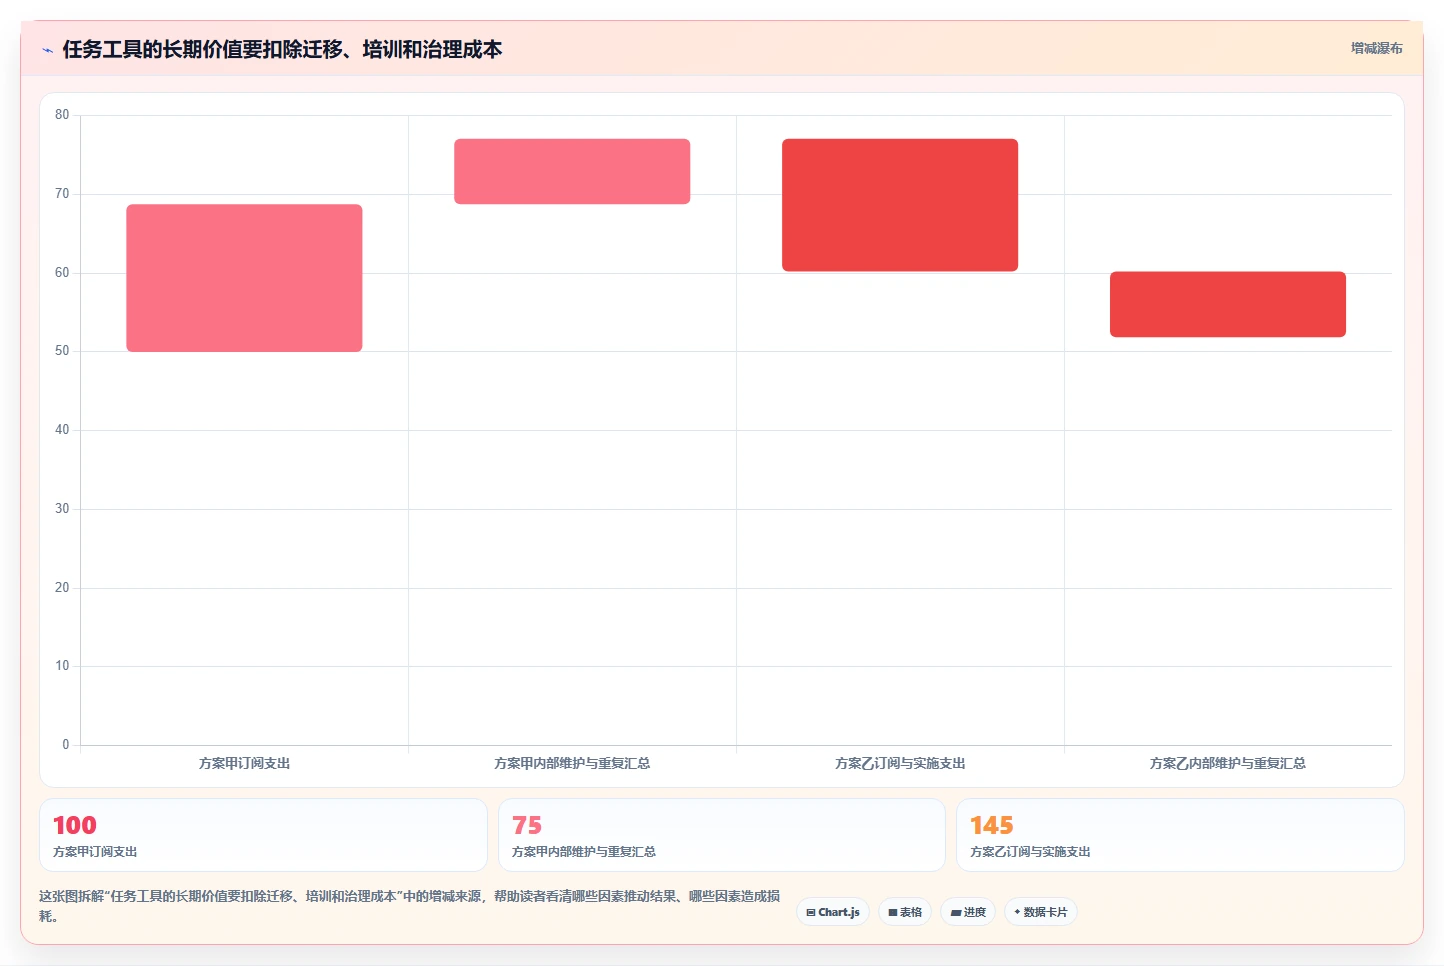Open the data card showing 100
The width and height of the screenshot is (1444, 966).
pyautogui.click(x=263, y=835)
